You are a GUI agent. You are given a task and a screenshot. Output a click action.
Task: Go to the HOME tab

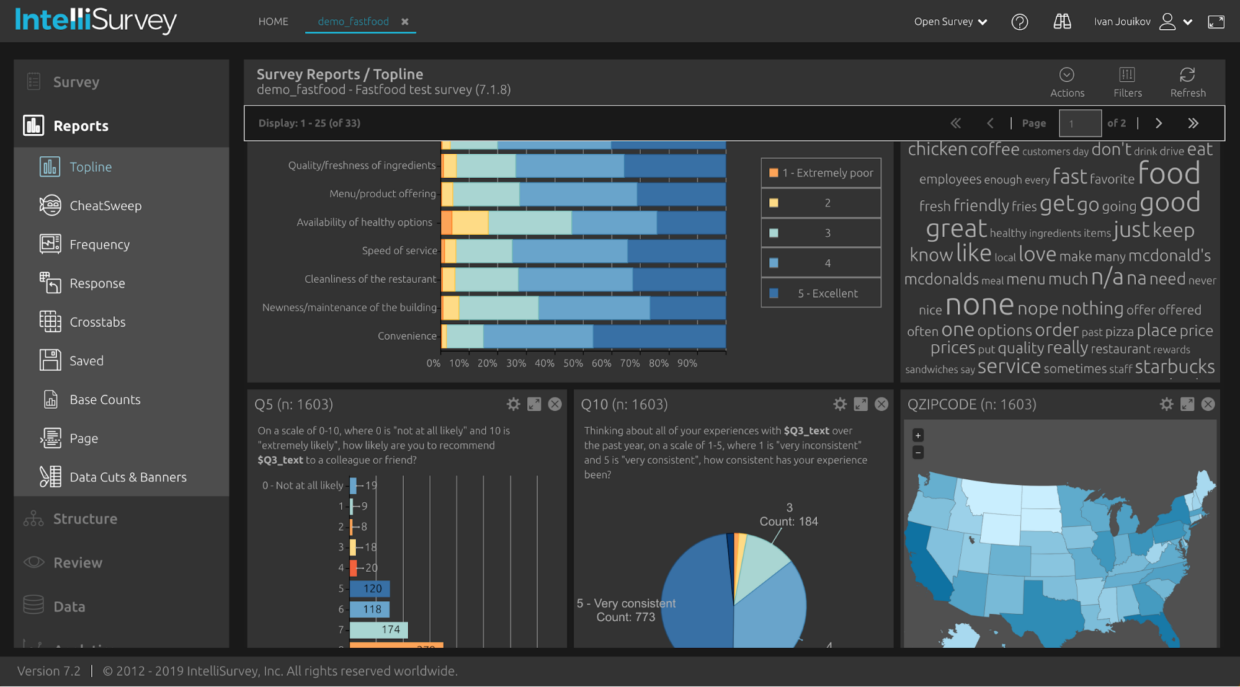[273, 22]
